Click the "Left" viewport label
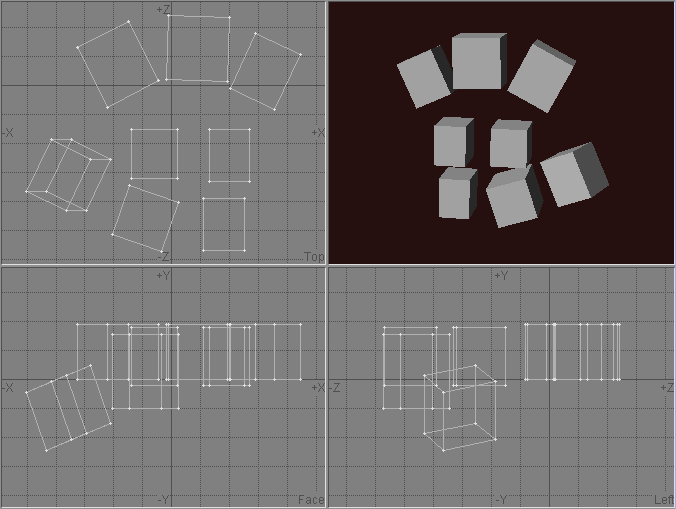The width and height of the screenshot is (676, 509). [x=663, y=500]
